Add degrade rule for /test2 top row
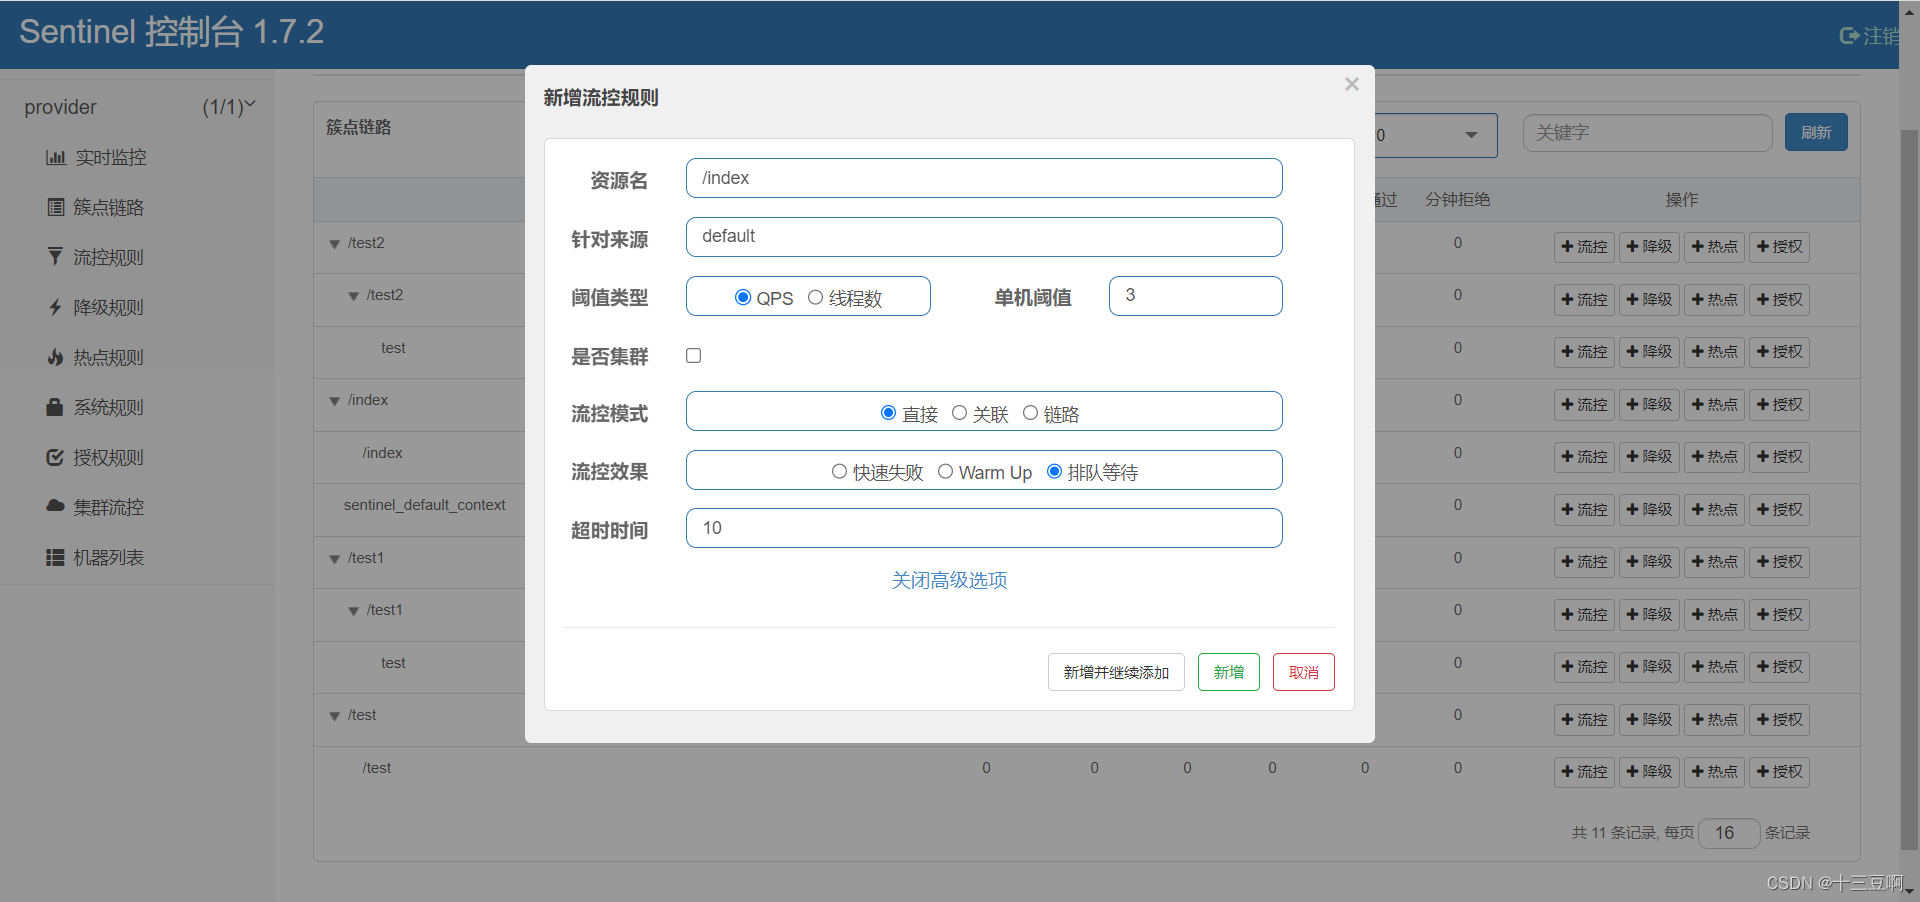The height and width of the screenshot is (902, 1920). pyautogui.click(x=1649, y=247)
